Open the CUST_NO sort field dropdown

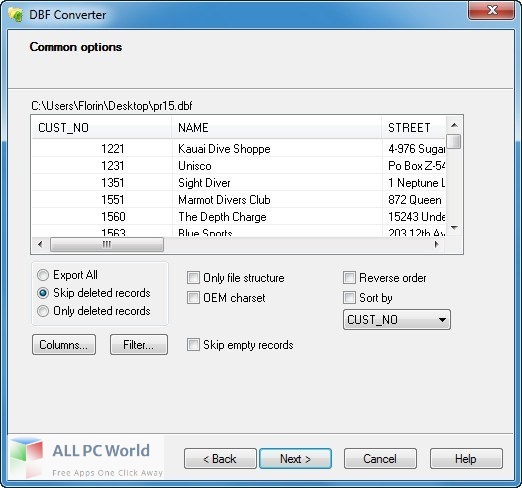(x=397, y=320)
